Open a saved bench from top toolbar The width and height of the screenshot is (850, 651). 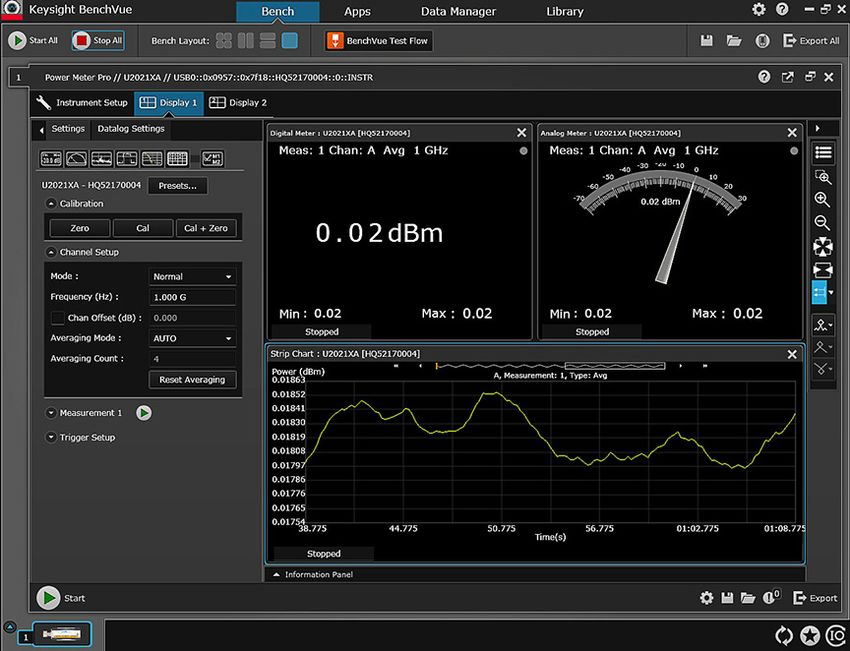(x=734, y=41)
